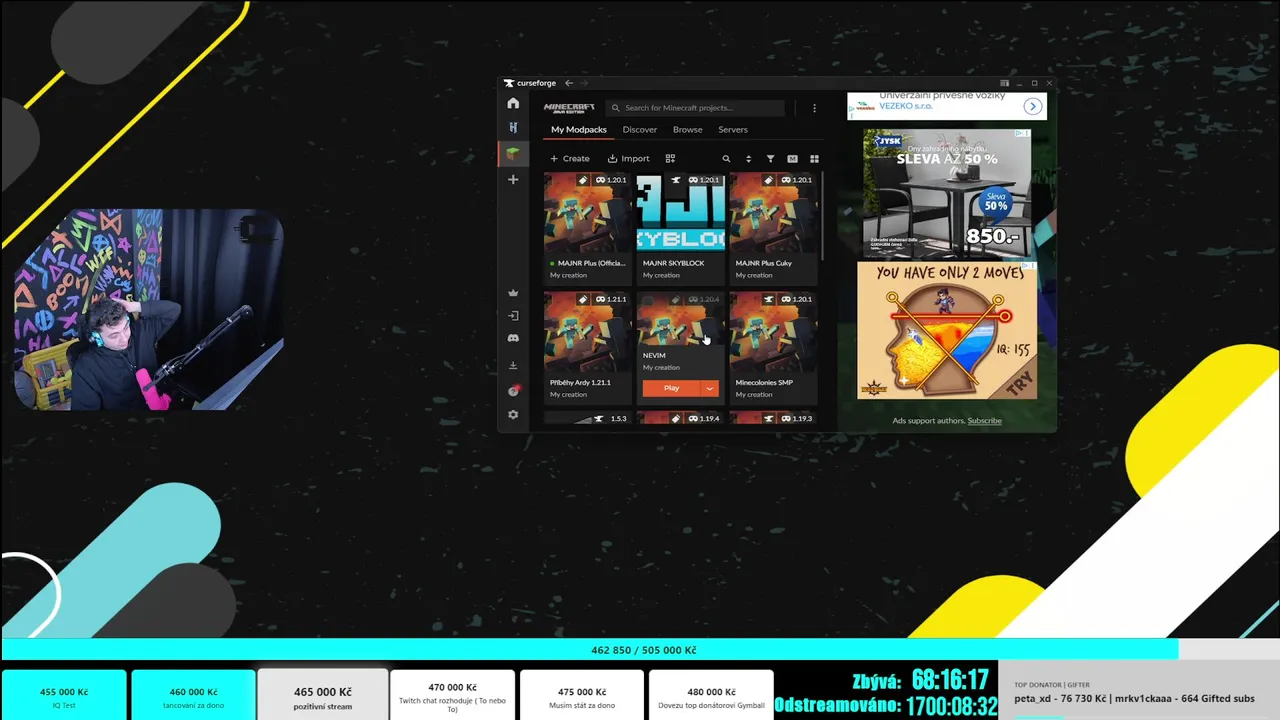Image resolution: width=1280 pixels, height=720 pixels.
Task: Add a game with the plus sidebar icon
Action: point(513,179)
